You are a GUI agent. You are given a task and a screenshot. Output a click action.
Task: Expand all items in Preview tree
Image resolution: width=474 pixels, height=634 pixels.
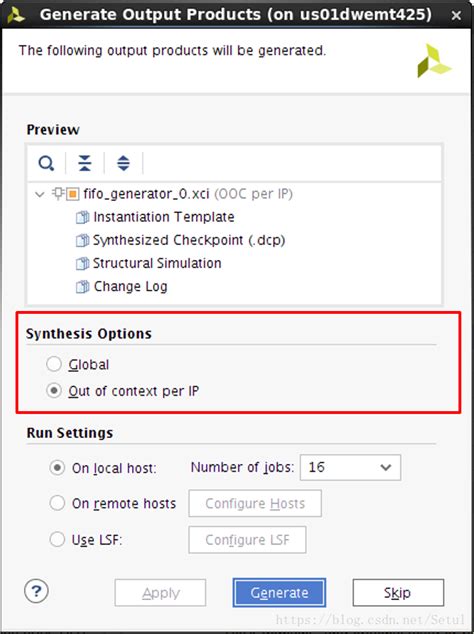pyautogui.click(x=123, y=163)
